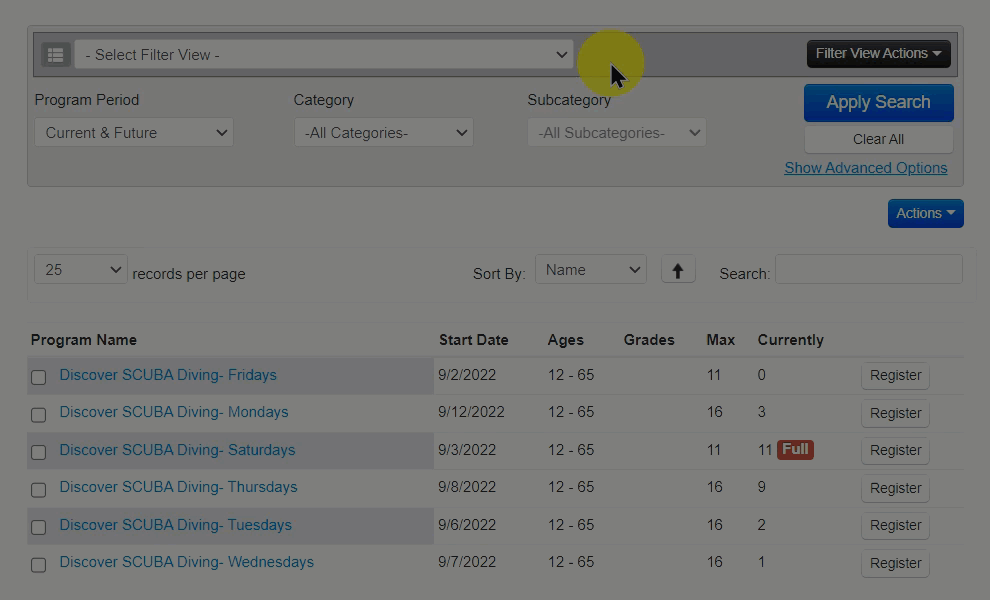Open Program Period dropdown
Screen dimensions: 990x600
coord(134,133)
